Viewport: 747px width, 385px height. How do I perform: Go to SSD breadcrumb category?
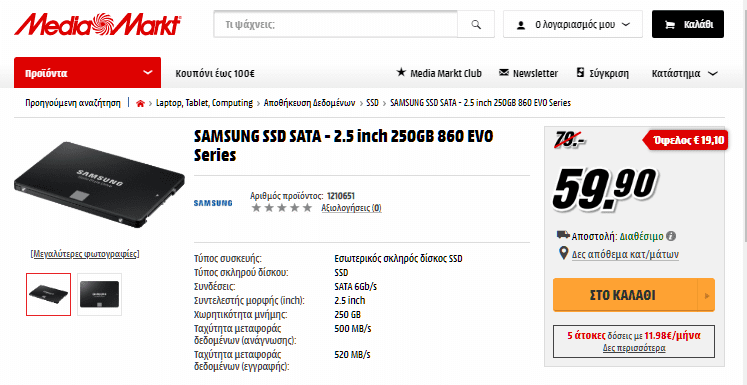pos(372,103)
